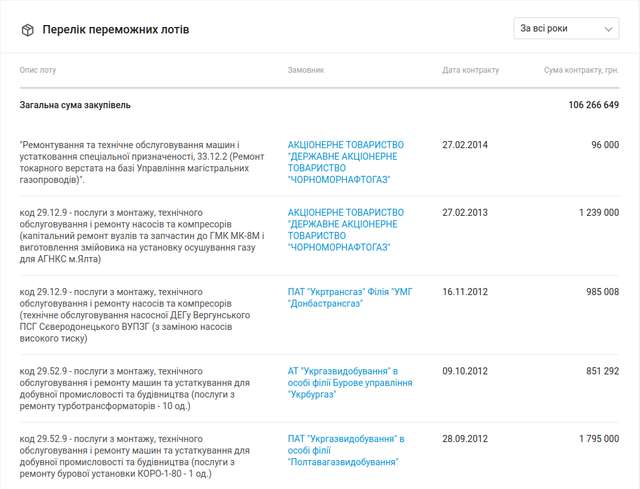Follow the Укргазвидобування Укрбургаз customer link
The height and width of the screenshot is (489, 640).
349,382
